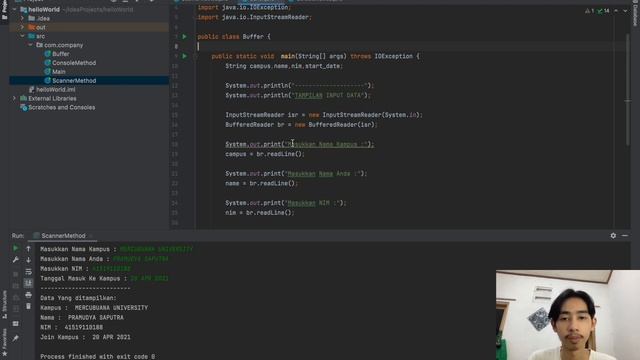Select External Libraries label
This screenshot has width=640, height=360.
(x=52, y=98)
